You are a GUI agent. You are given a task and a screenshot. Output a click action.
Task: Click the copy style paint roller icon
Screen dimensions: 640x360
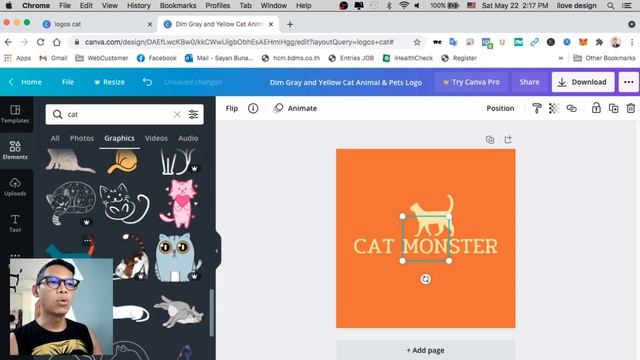(x=537, y=108)
